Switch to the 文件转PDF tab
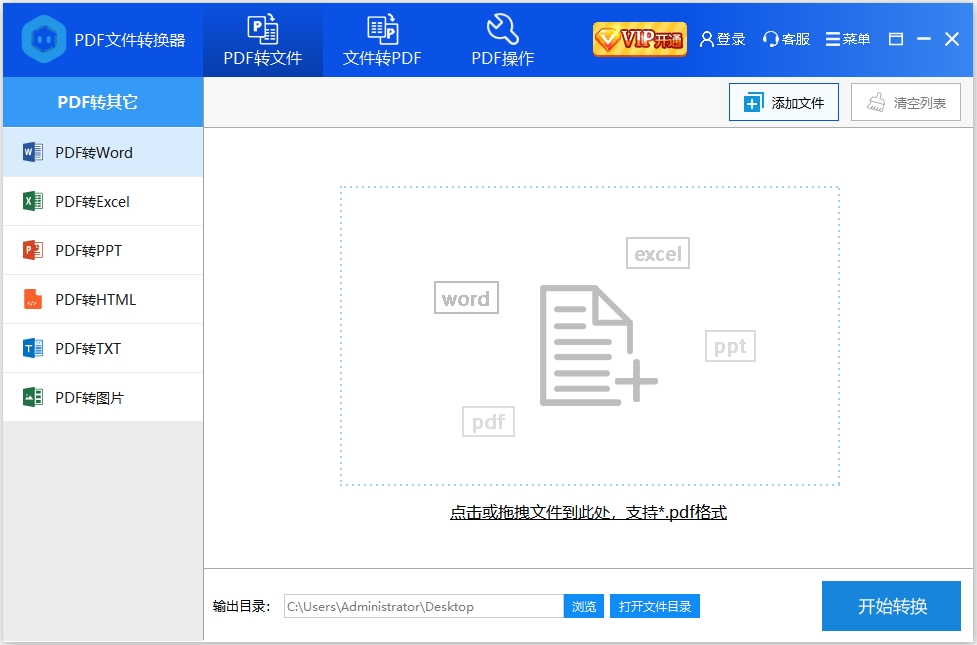This screenshot has height=645, width=977. pos(381,39)
